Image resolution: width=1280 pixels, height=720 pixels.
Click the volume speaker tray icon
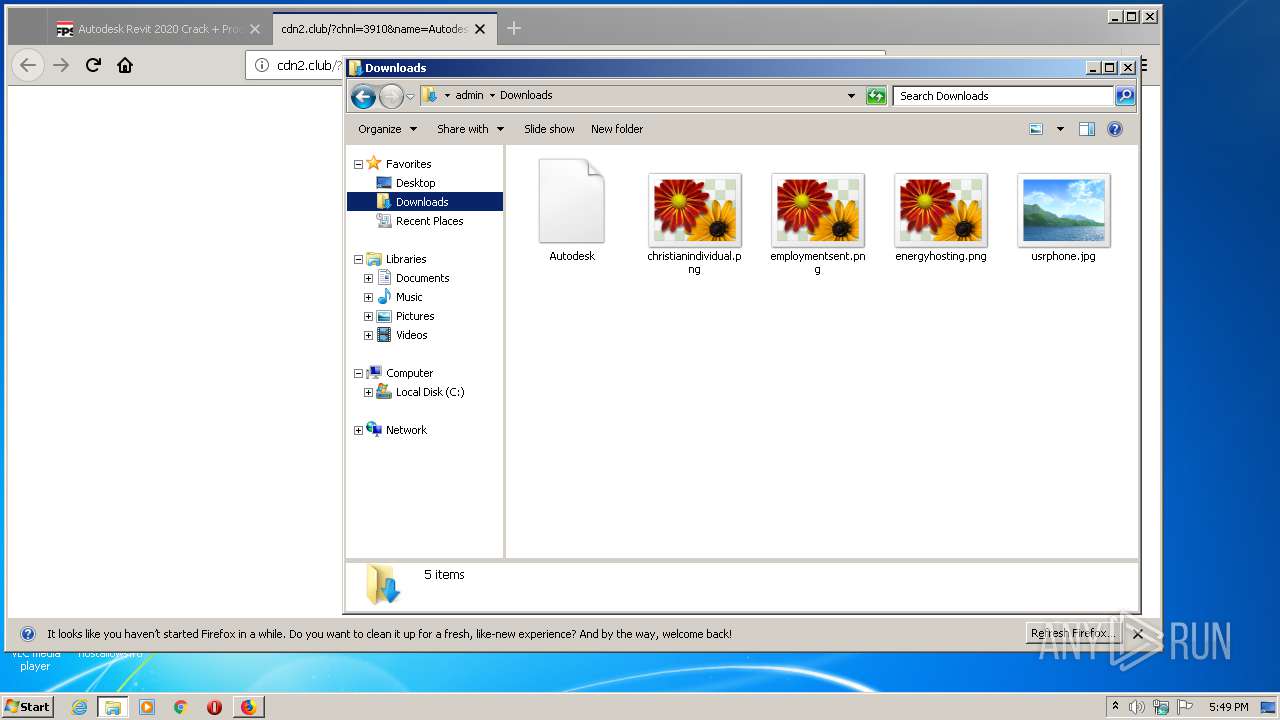click(1137, 707)
